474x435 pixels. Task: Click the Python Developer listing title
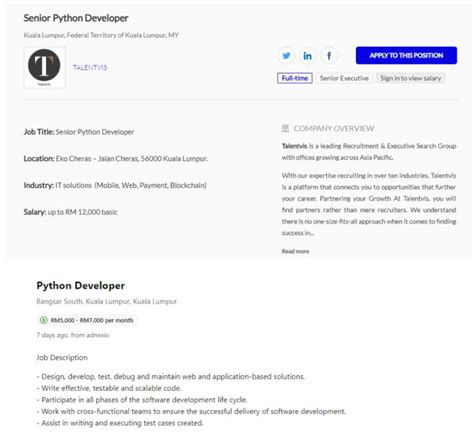tap(81, 286)
